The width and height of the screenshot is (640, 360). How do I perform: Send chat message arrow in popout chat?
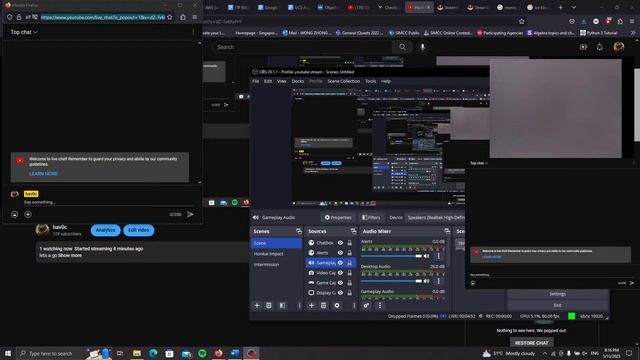(190, 214)
